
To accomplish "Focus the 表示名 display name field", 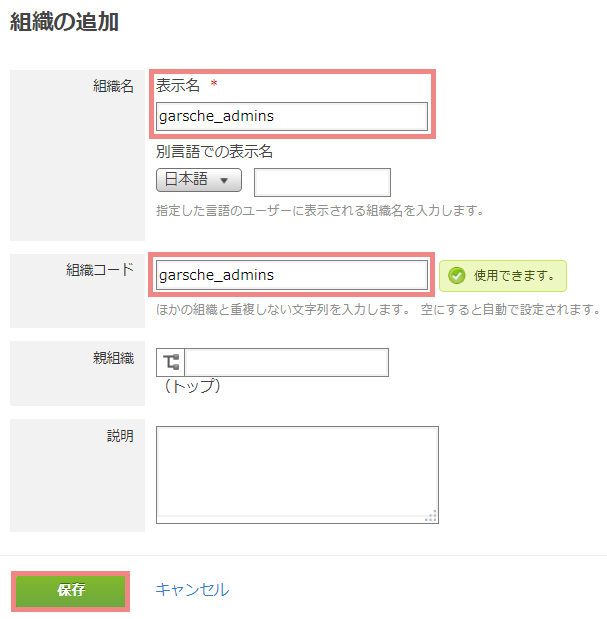I will pyautogui.click(x=292, y=116).
